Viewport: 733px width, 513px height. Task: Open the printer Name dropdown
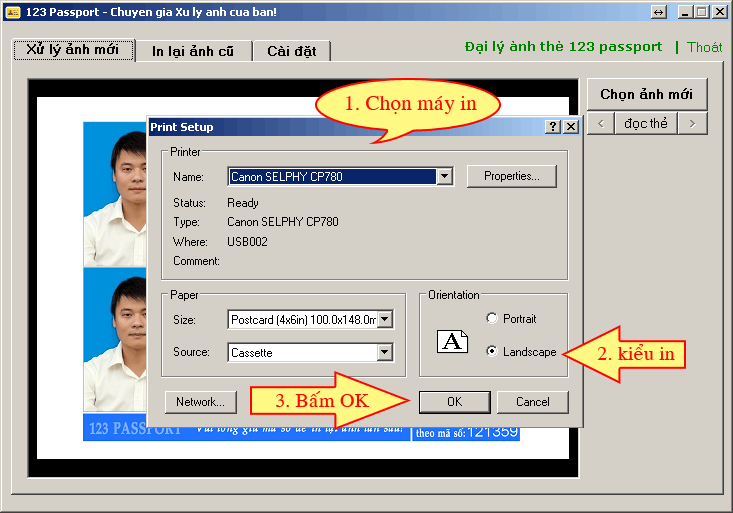(x=445, y=177)
